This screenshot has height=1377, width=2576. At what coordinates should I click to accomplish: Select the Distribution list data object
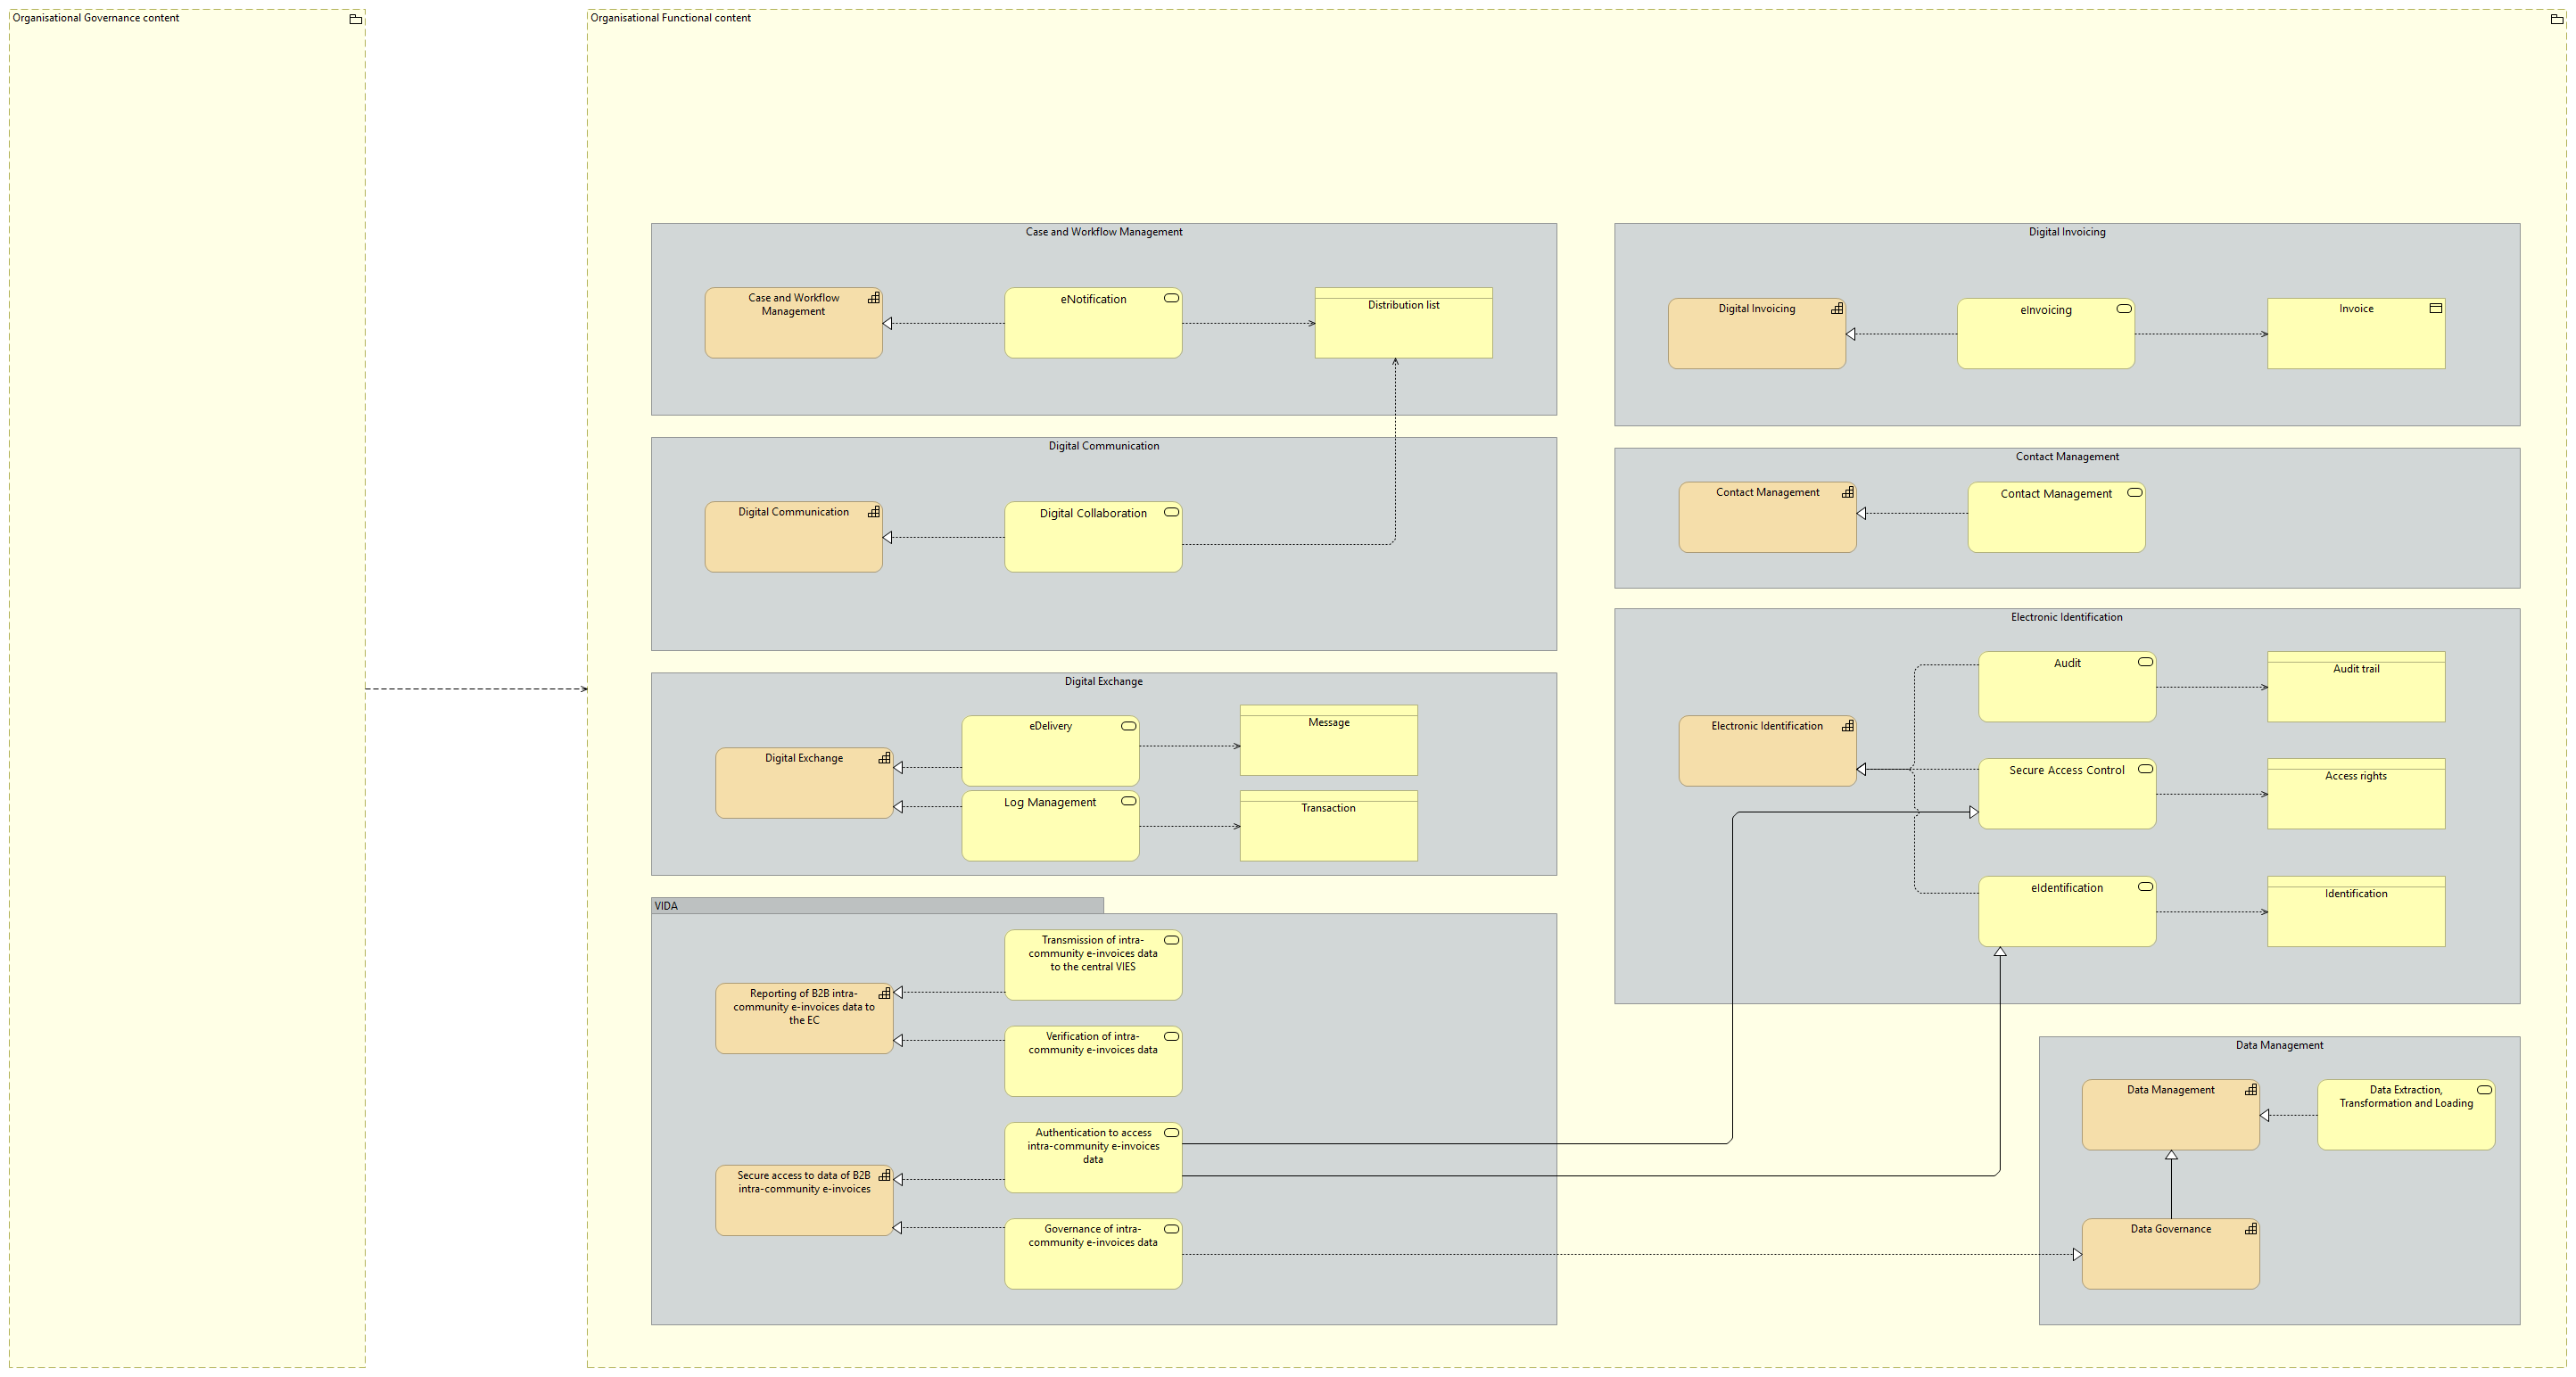[1402, 324]
